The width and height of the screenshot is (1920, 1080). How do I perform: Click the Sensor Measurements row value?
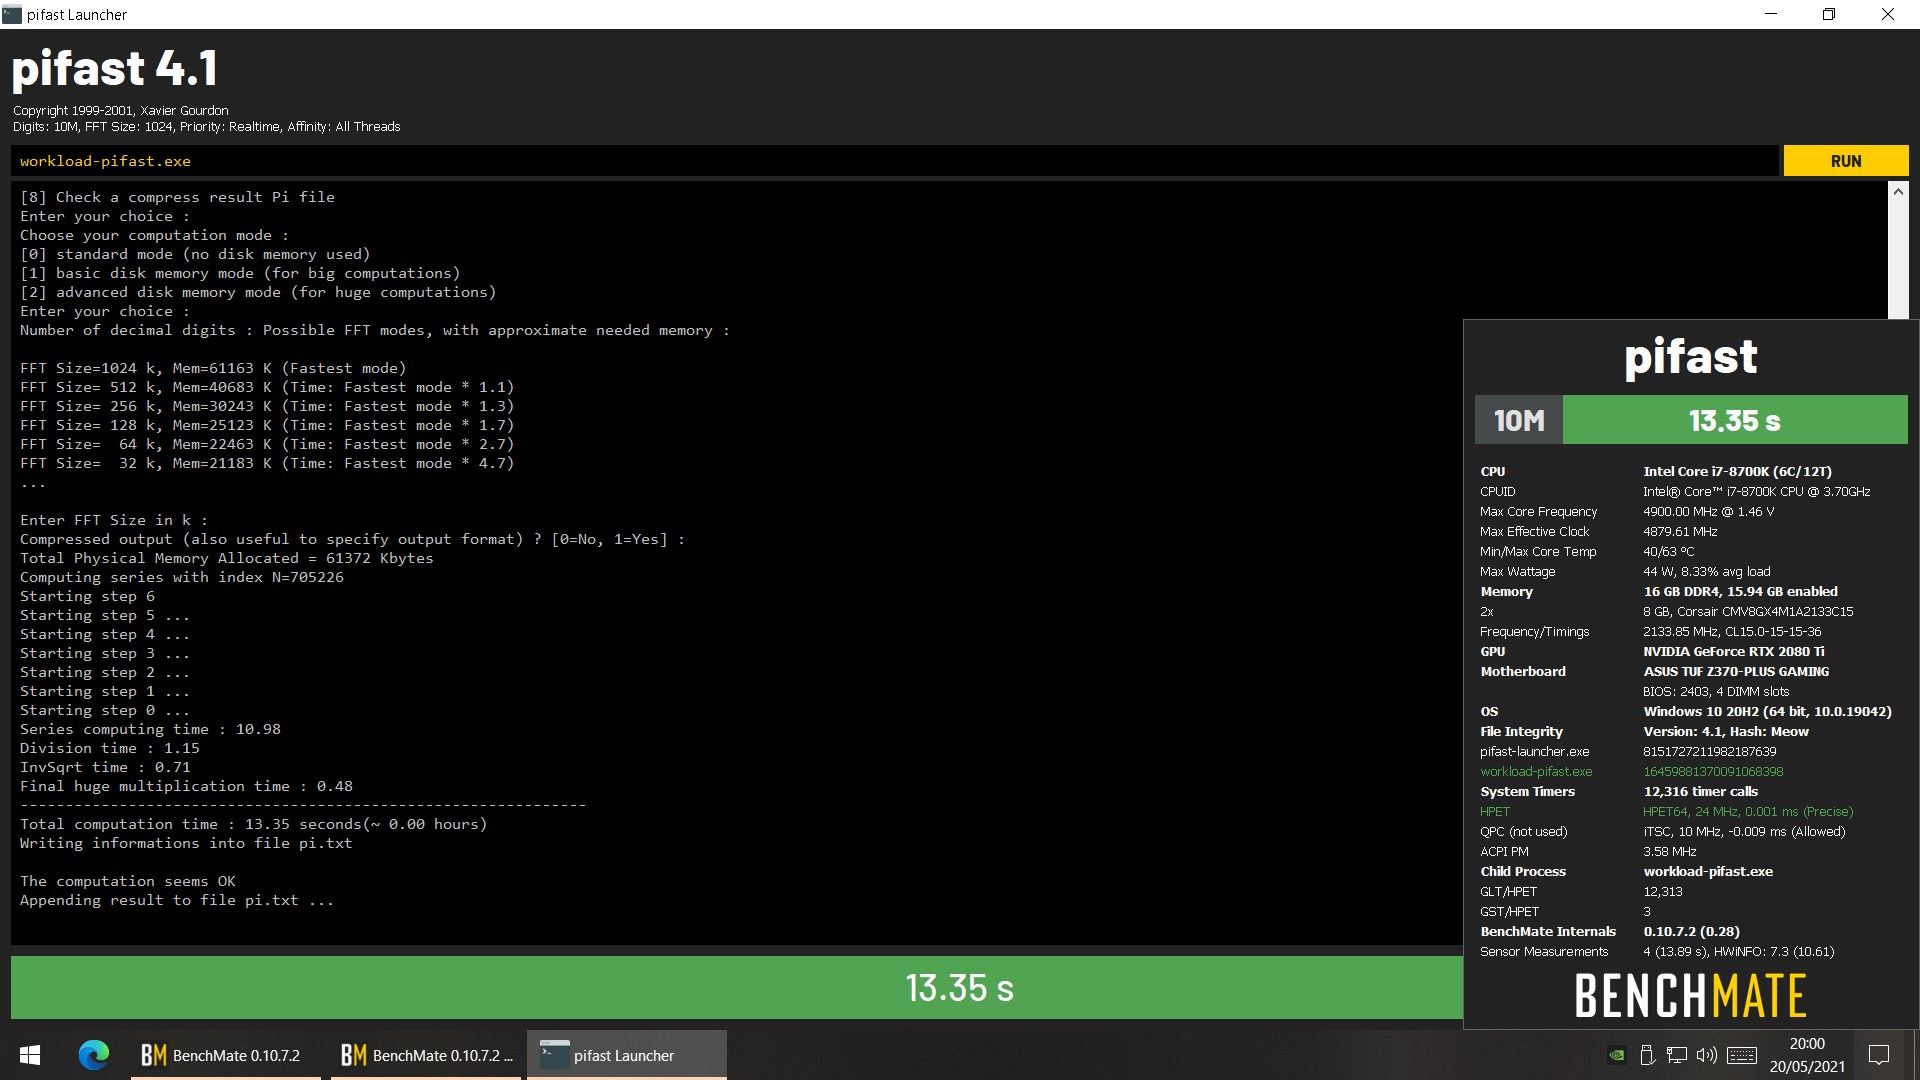(1738, 951)
